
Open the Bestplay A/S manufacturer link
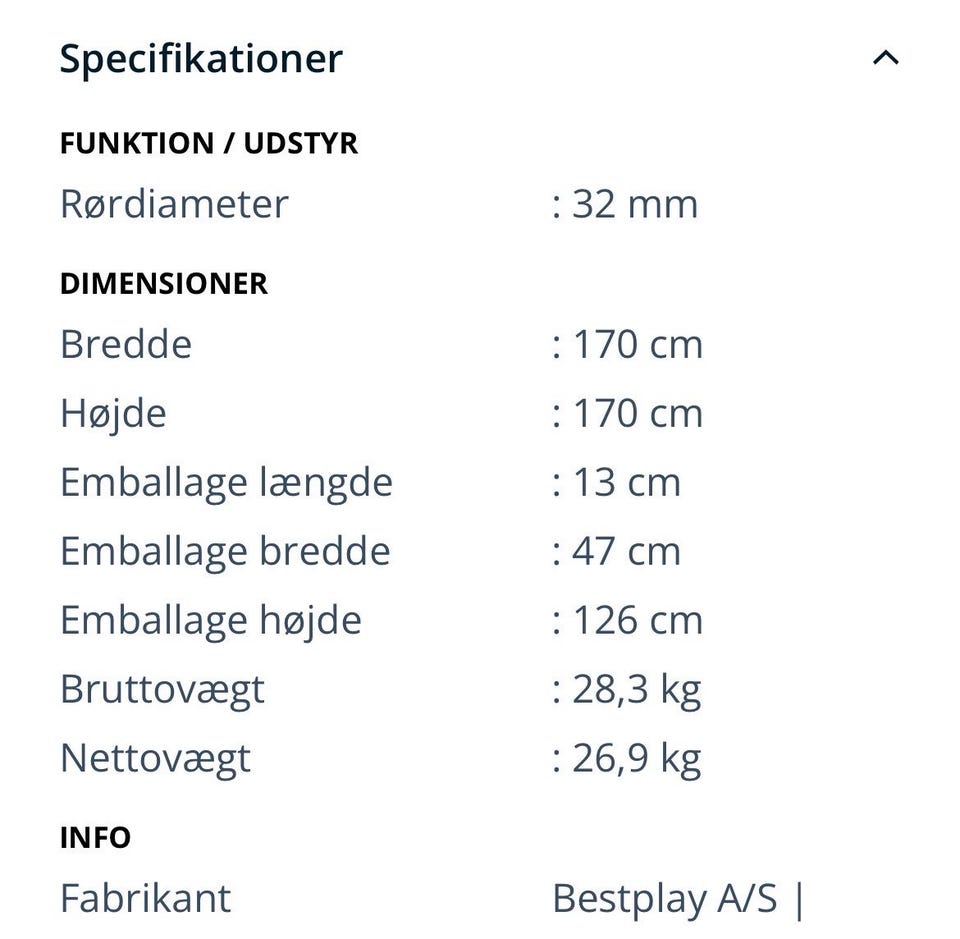(664, 898)
